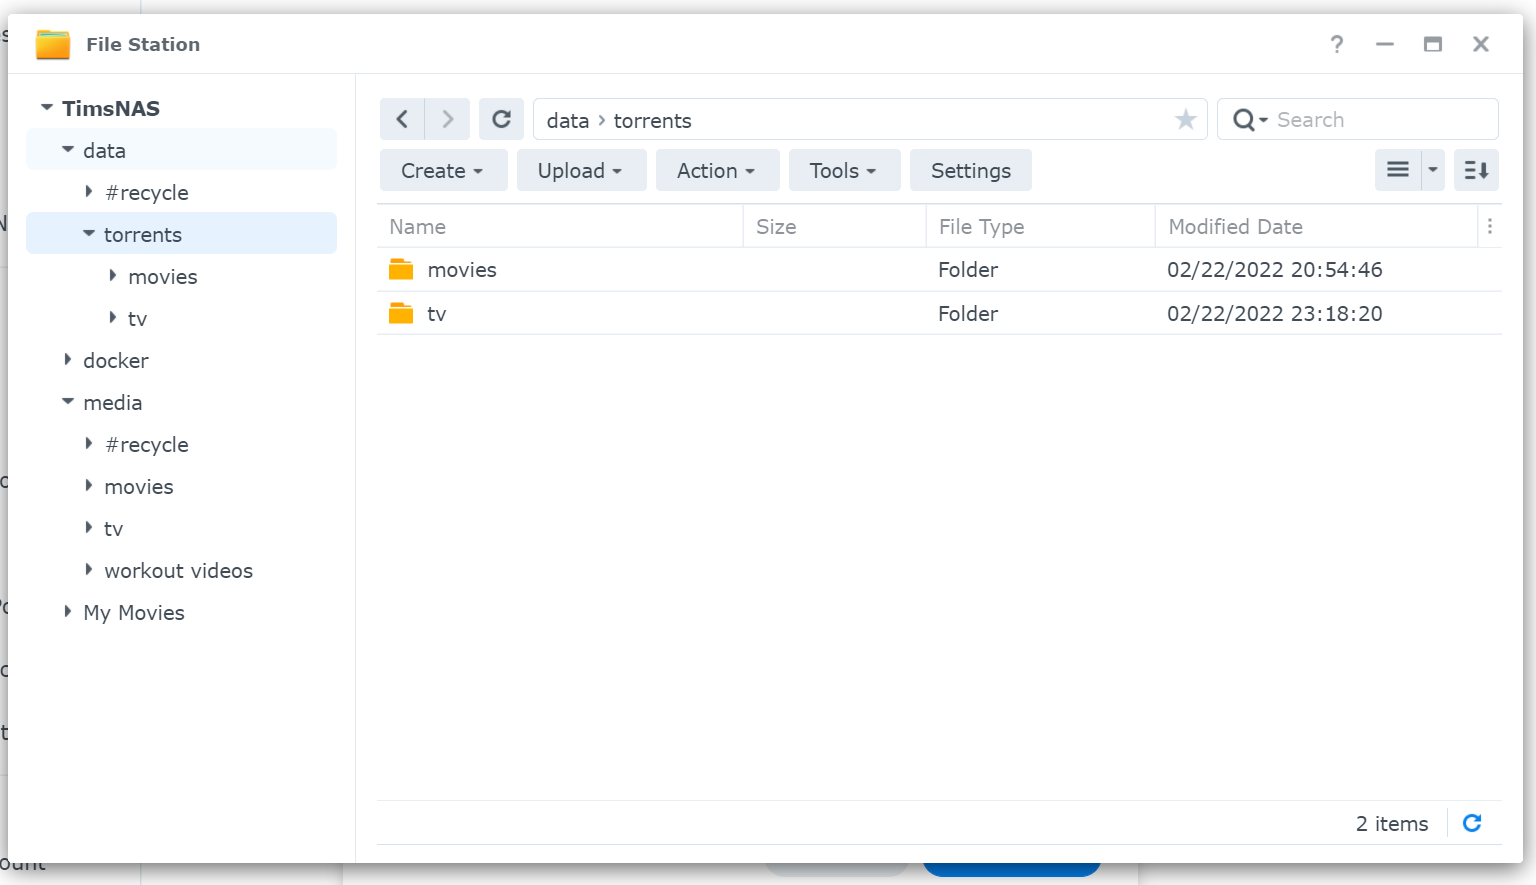
Task: Open the sort order icon
Action: tap(1476, 170)
